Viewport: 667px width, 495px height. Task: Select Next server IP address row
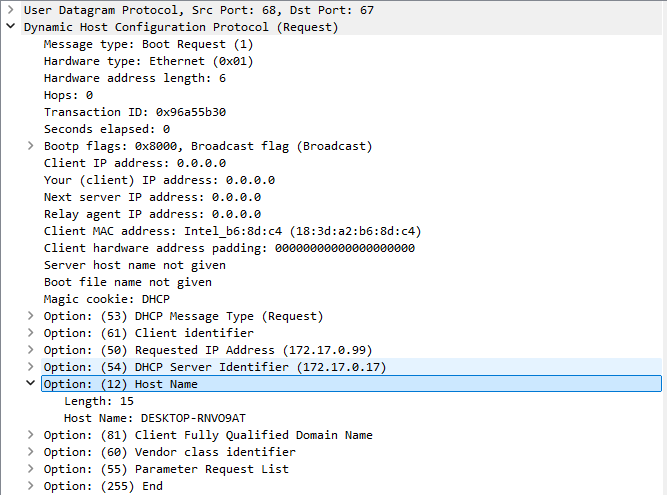352,197
